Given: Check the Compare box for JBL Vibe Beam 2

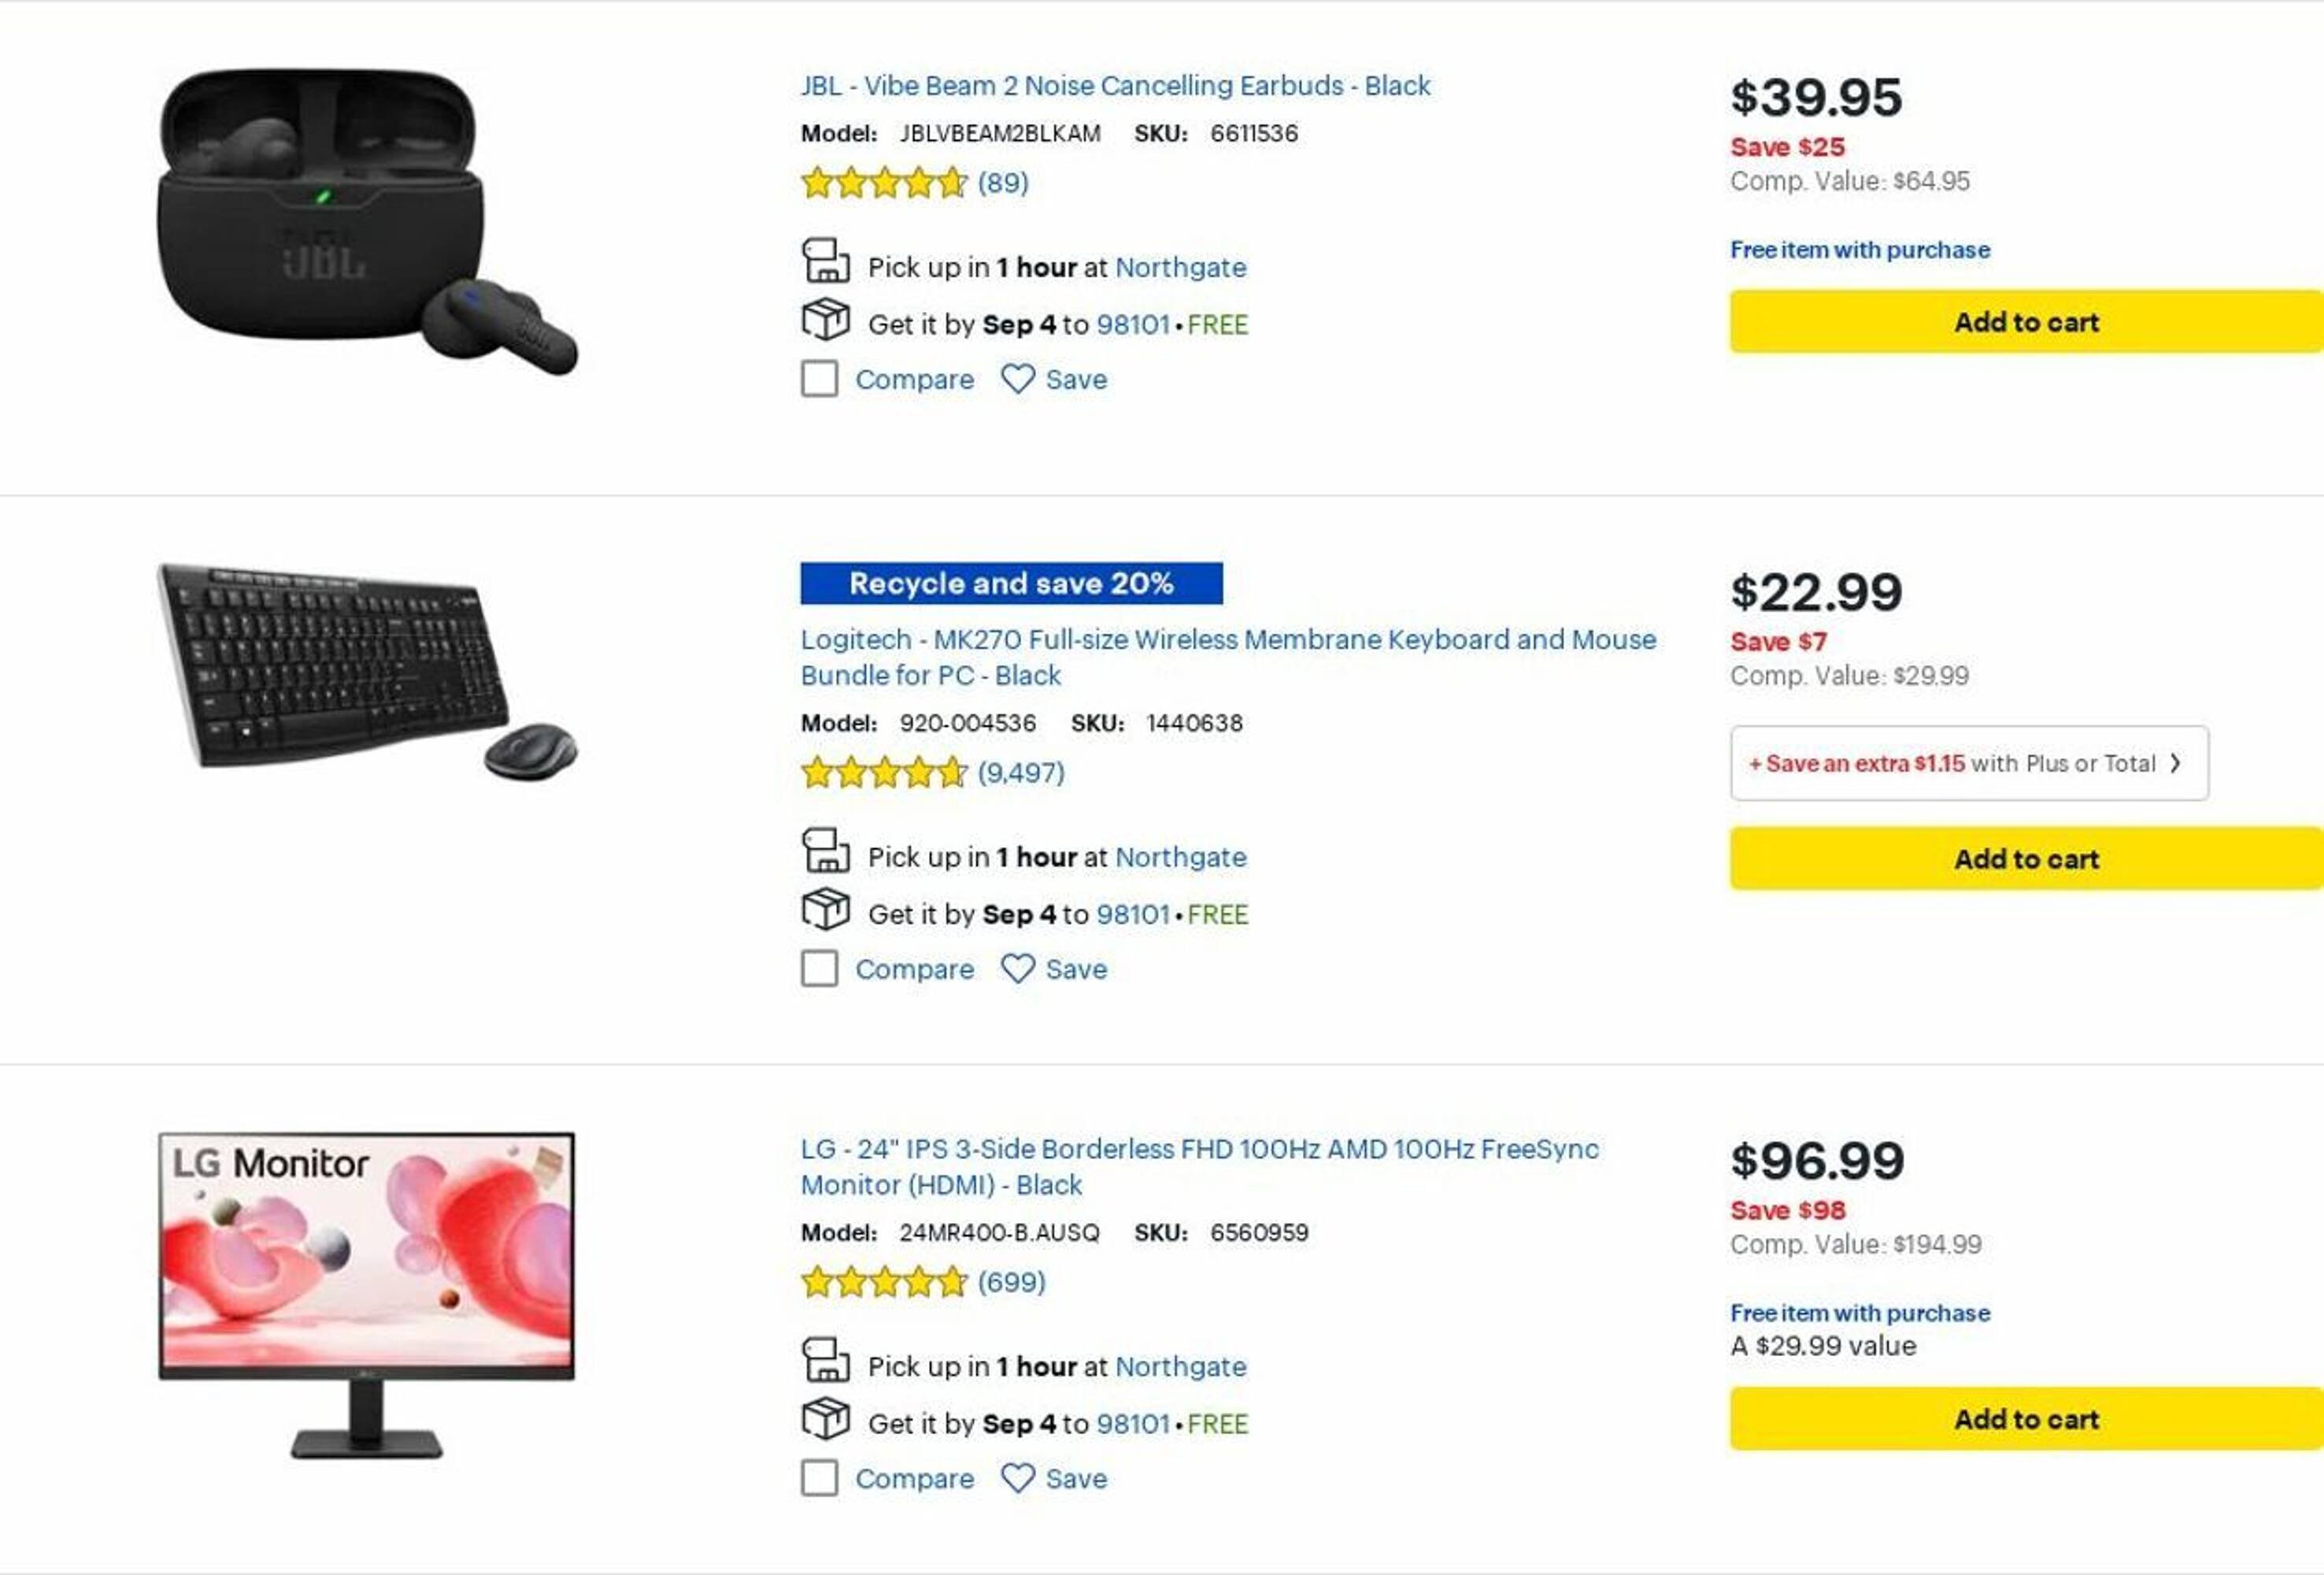Looking at the screenshot, I should [819, 379].
